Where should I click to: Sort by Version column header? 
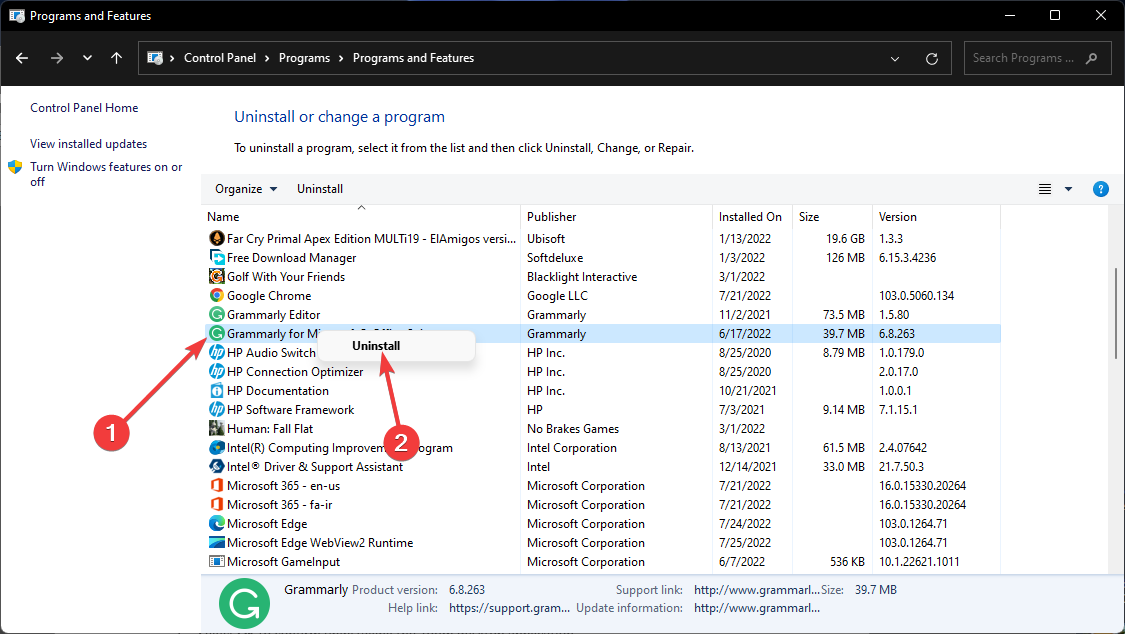click(x=936, y=217)
